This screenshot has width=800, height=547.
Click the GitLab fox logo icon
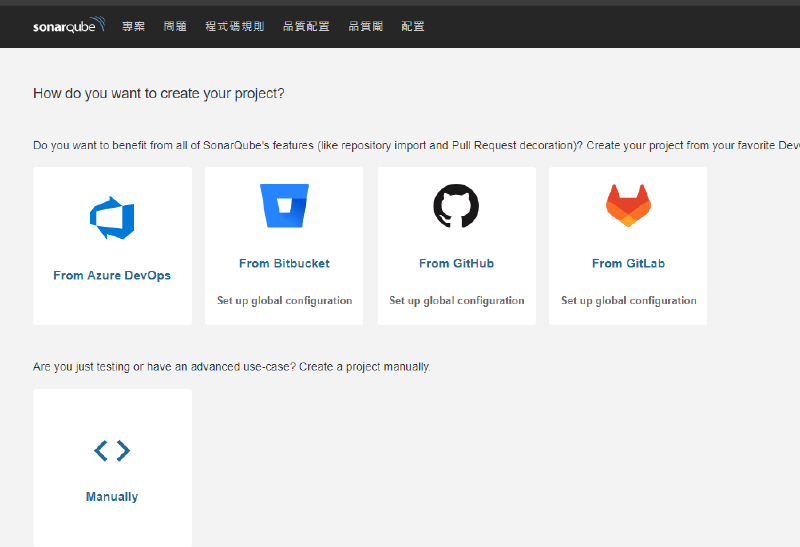pos(628,206)
